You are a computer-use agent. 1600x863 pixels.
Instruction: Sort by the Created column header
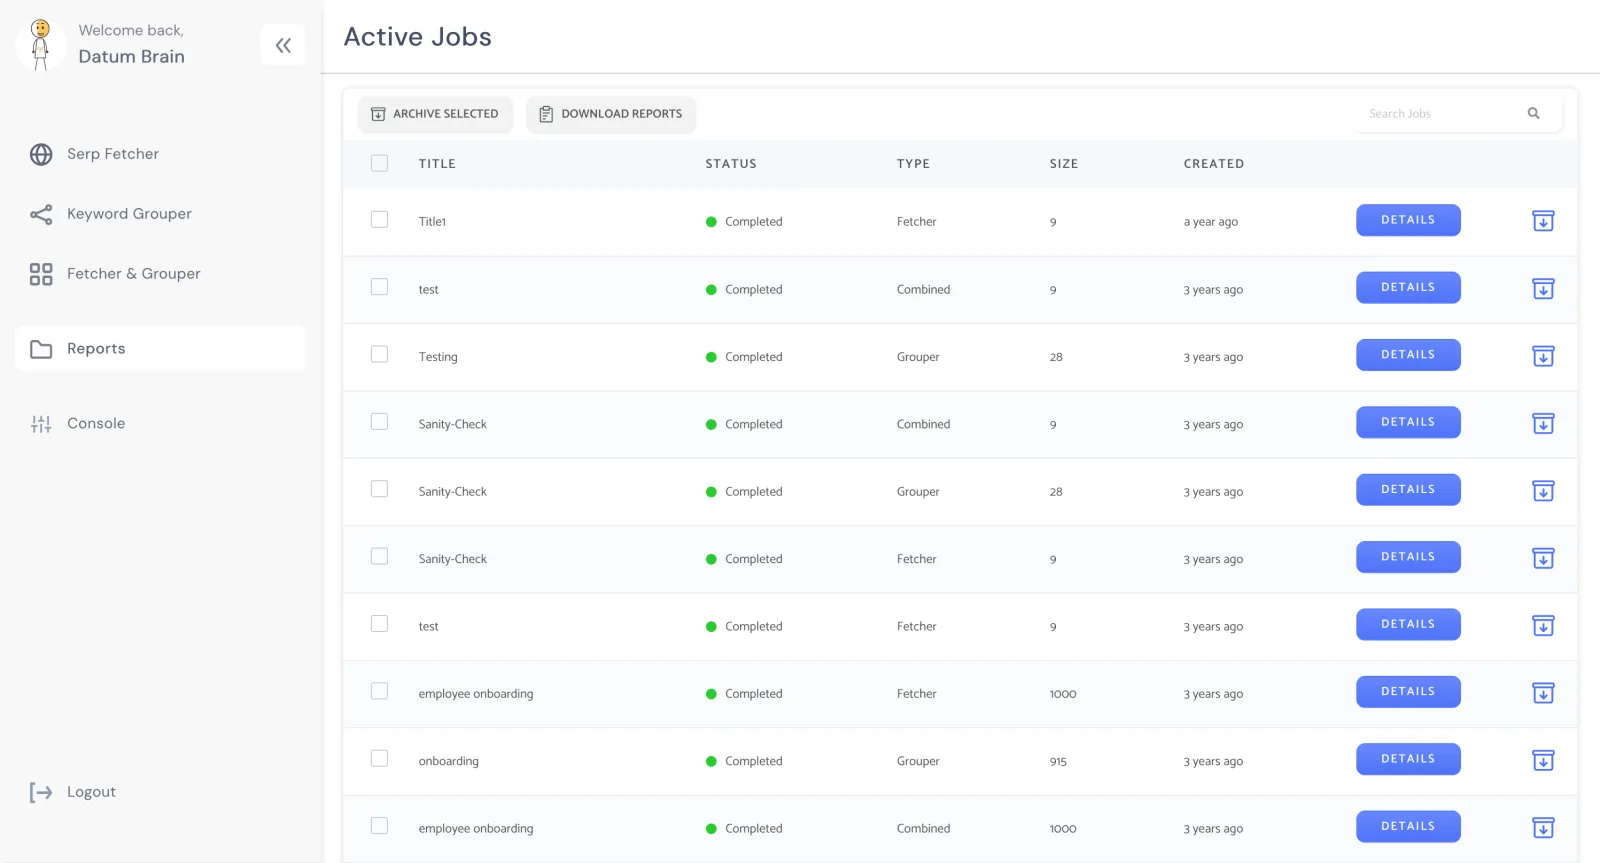click(x=1214, y=164)
